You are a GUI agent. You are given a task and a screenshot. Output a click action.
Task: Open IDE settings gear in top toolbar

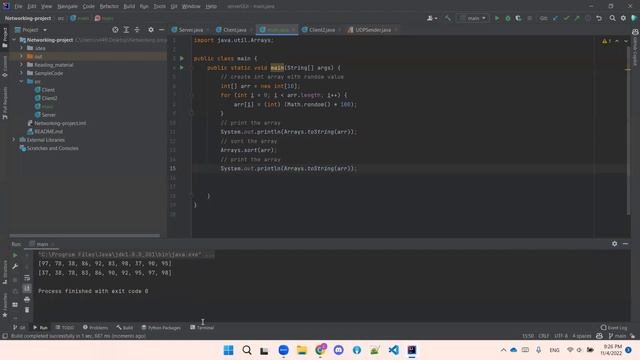pyautogui.click(x=623, y=18)
